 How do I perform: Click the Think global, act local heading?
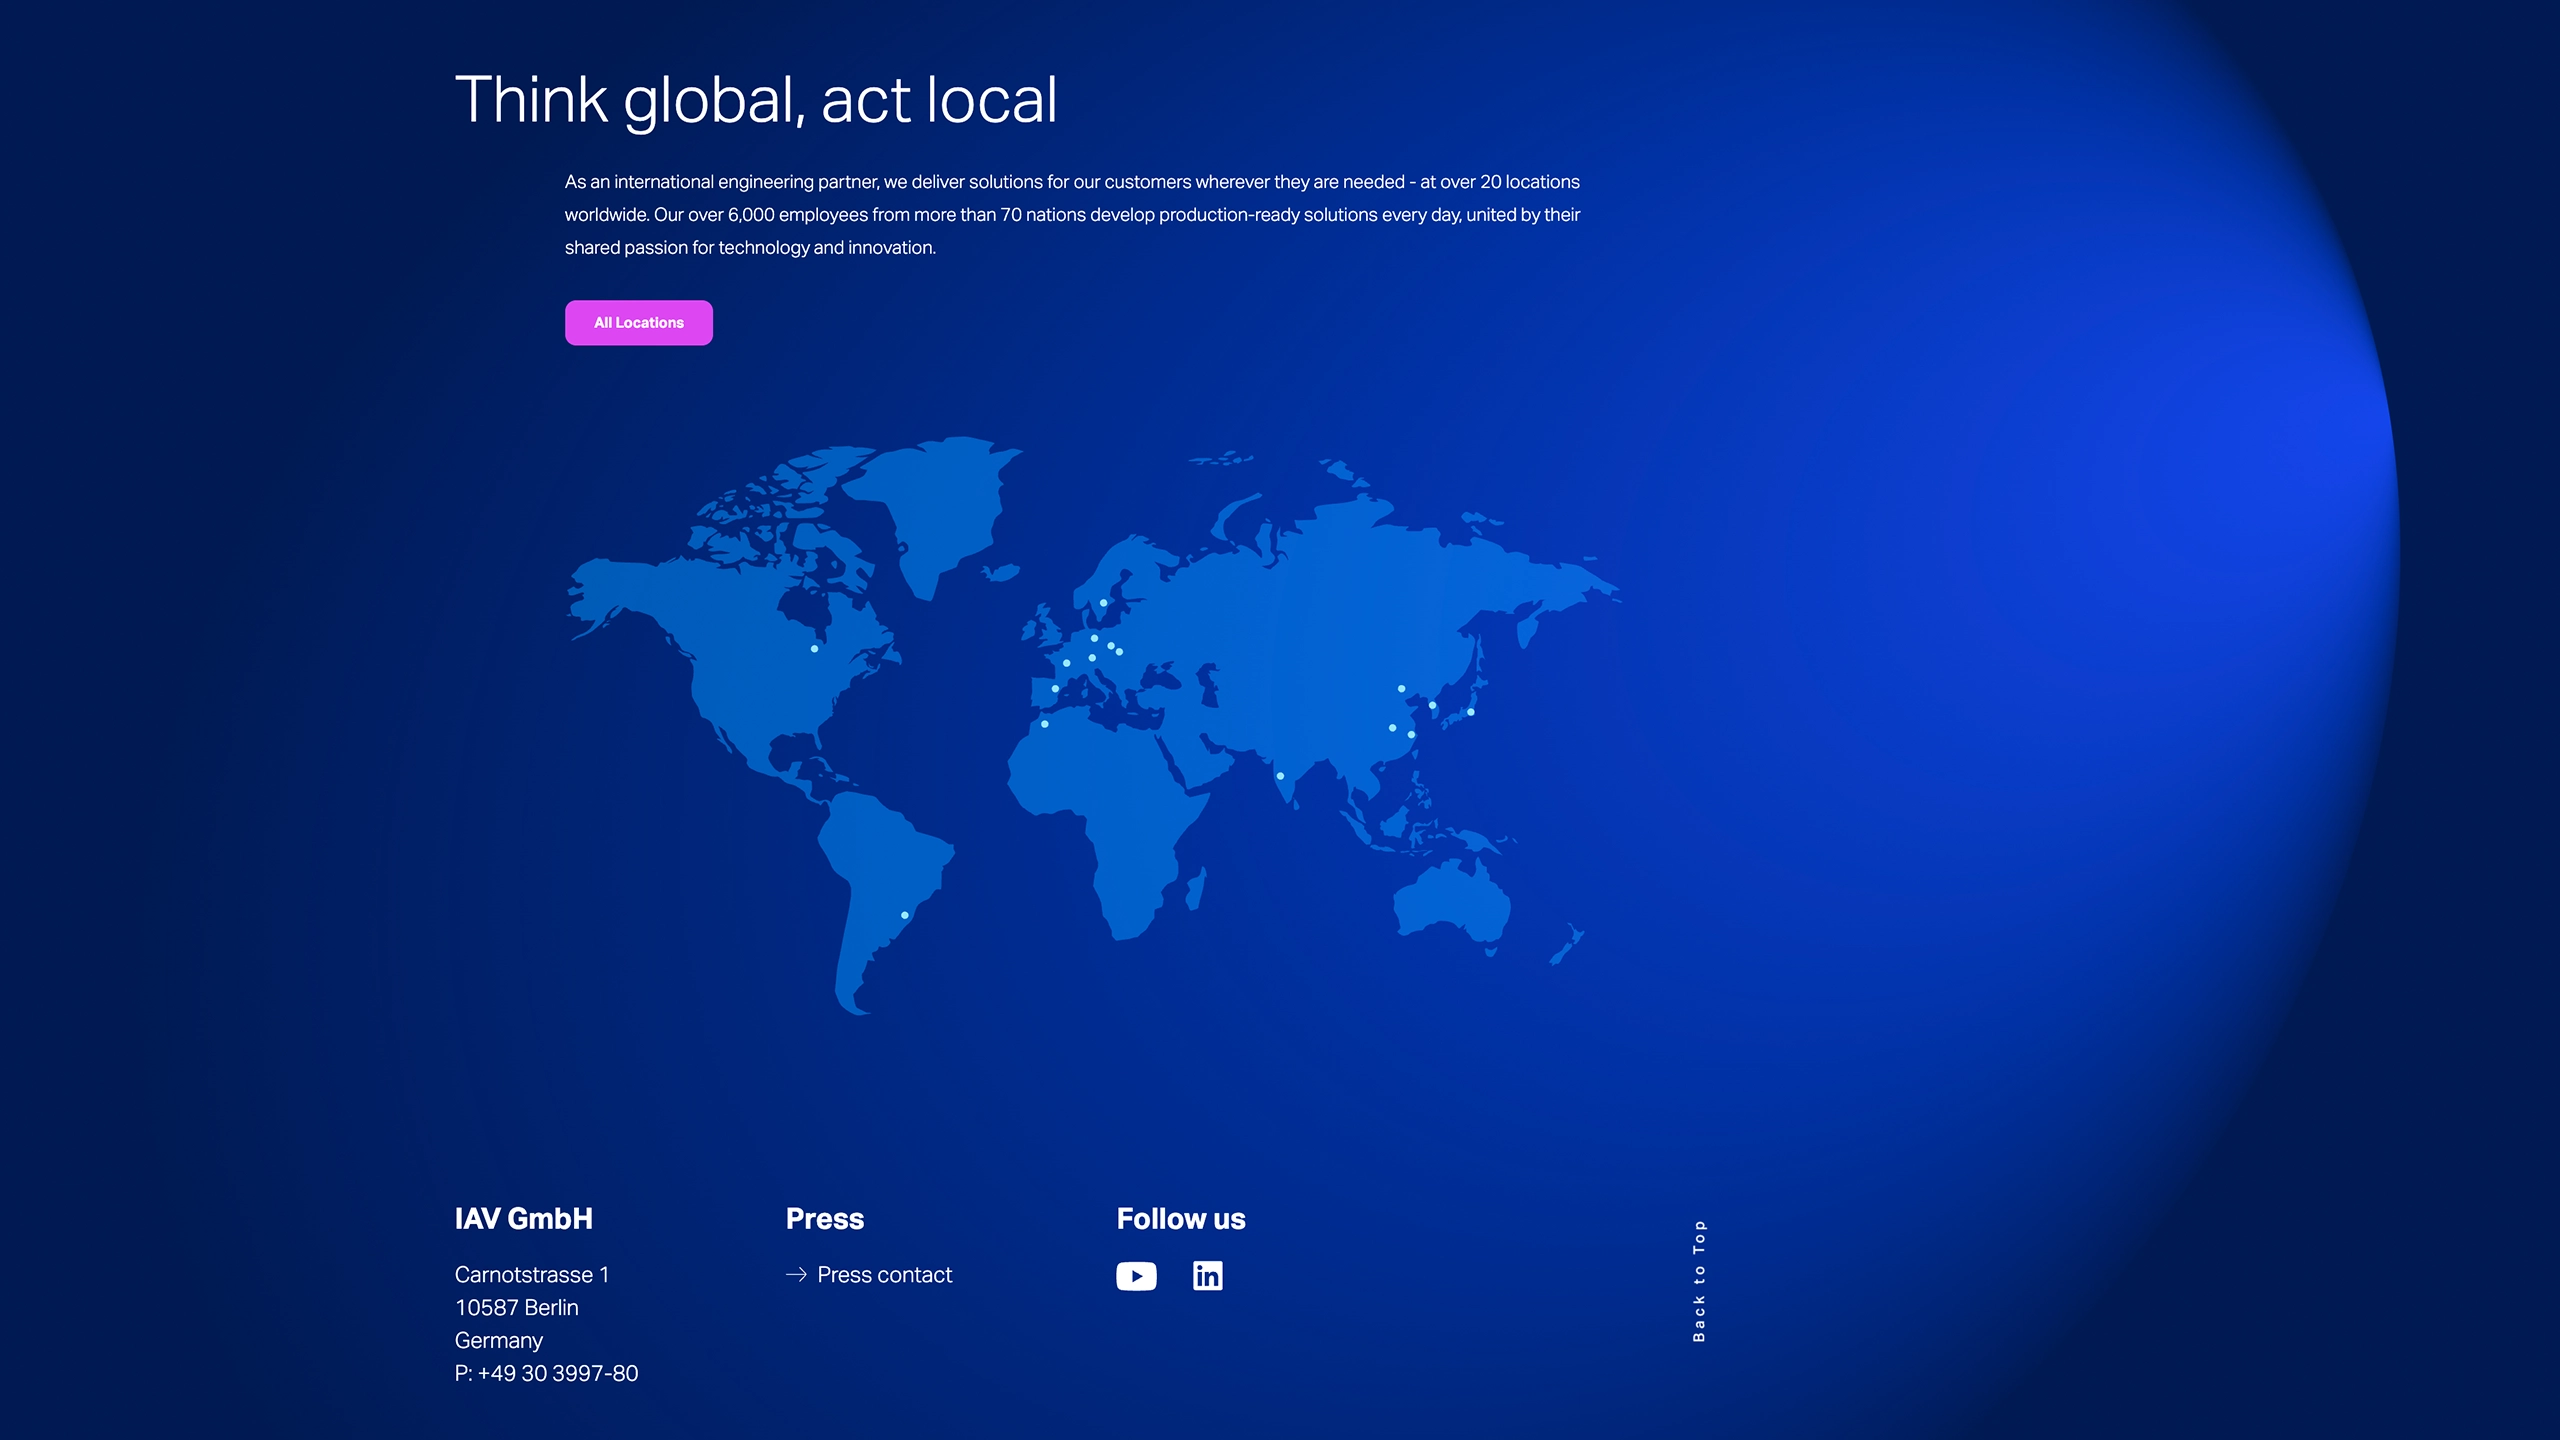tap(756, 100)
